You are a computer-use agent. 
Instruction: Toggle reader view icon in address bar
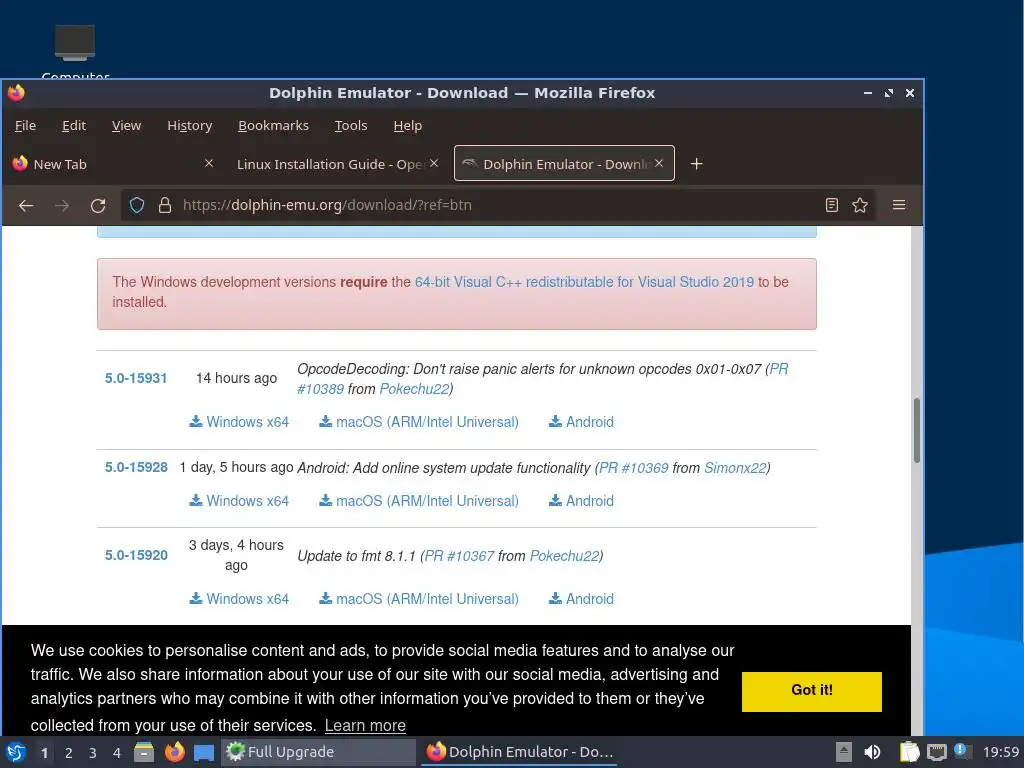[x=831, y=205]
